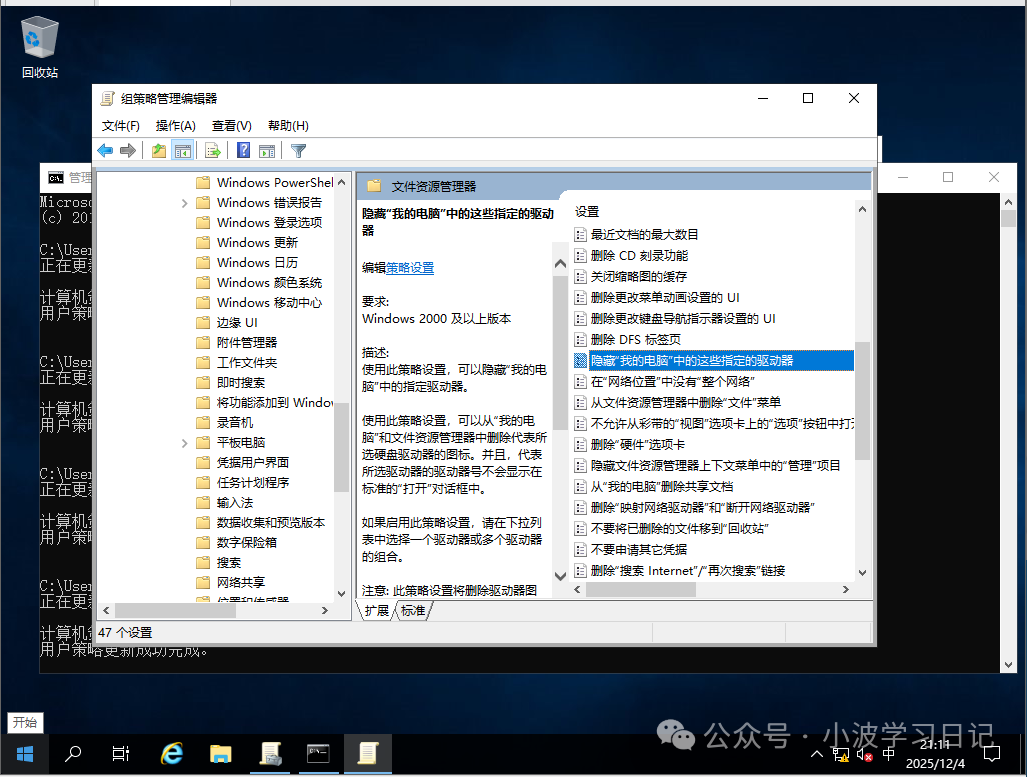Select 工作文件夹 tree item
1027x777 pixels.
point(247,363)
